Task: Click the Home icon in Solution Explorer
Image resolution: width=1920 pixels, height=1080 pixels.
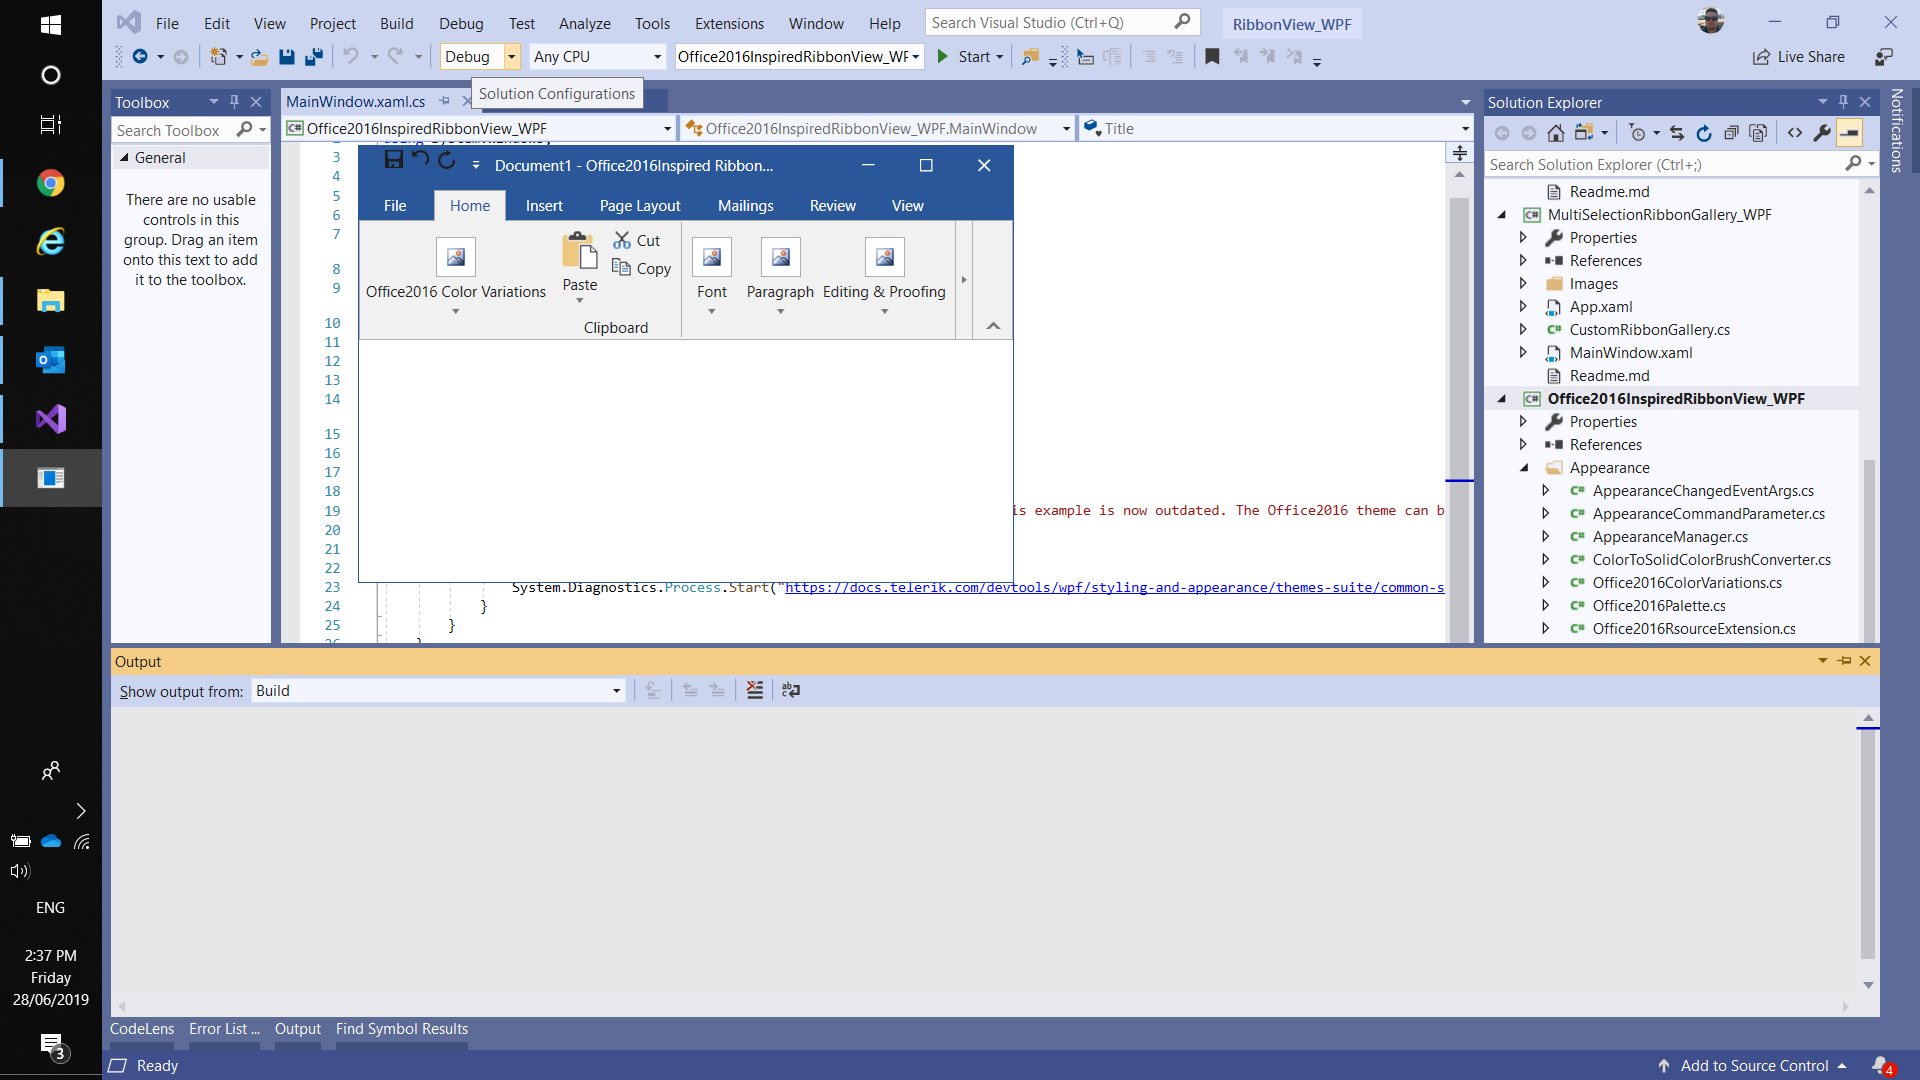Action: click(x=1555, y=133)
